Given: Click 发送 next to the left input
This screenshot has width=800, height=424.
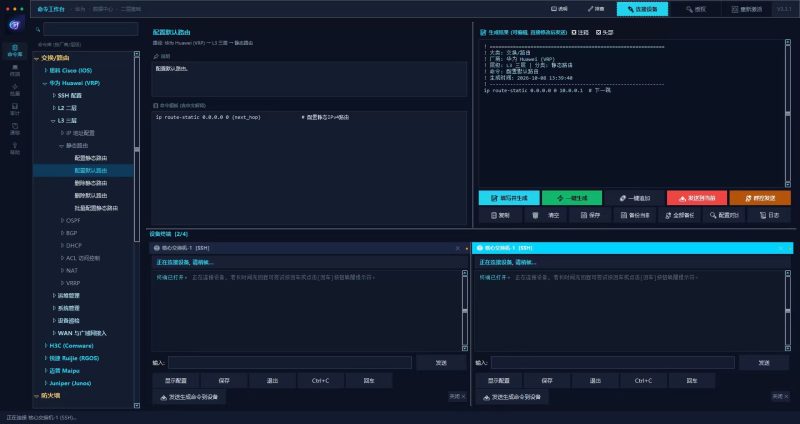Looking at the screenshot, I should [x=441, y=363].
